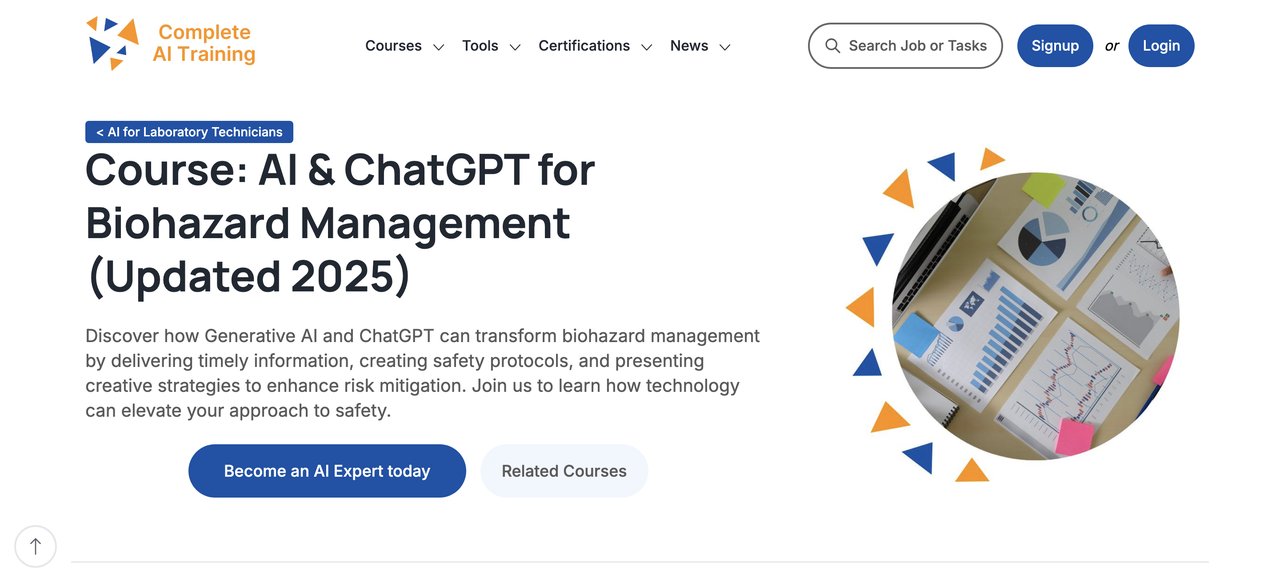Open the Tools menu
Screen dimensions: 1280x582
(x=480, y=46)
